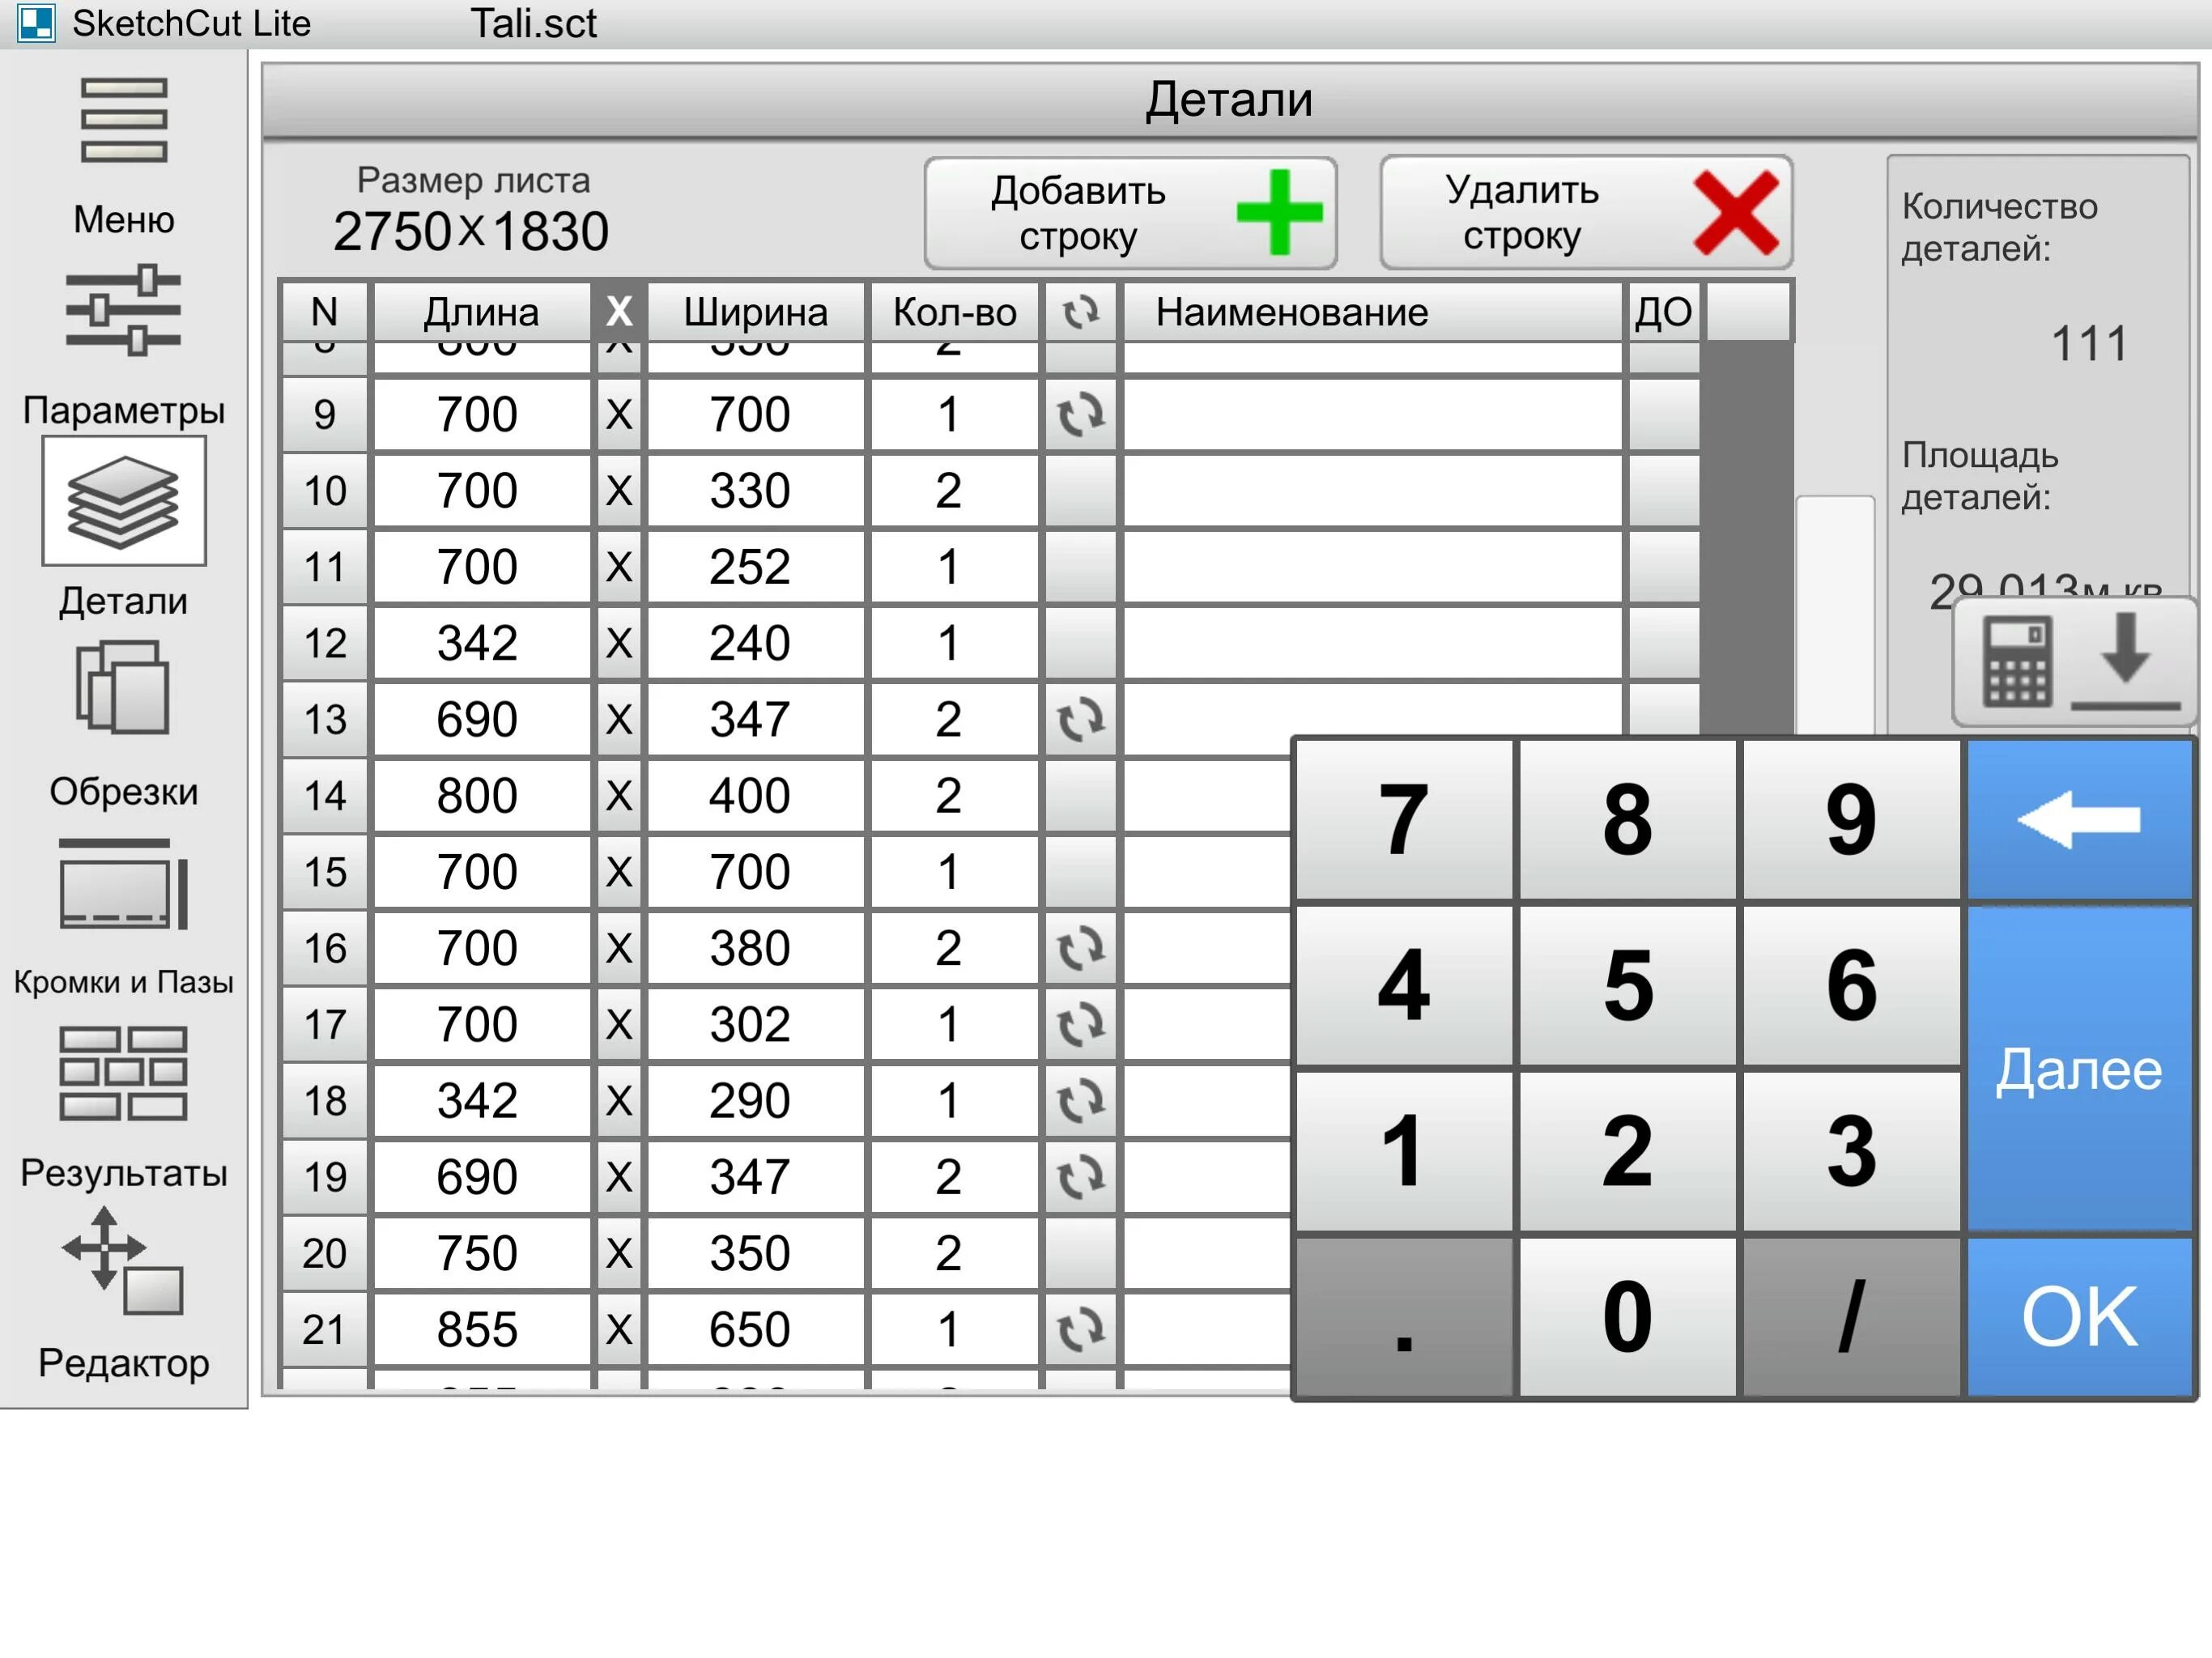The height and width of the screenshot is (1658, 2212).
Task: Open the Параметры sliders icon
Action: click(123, 311)
